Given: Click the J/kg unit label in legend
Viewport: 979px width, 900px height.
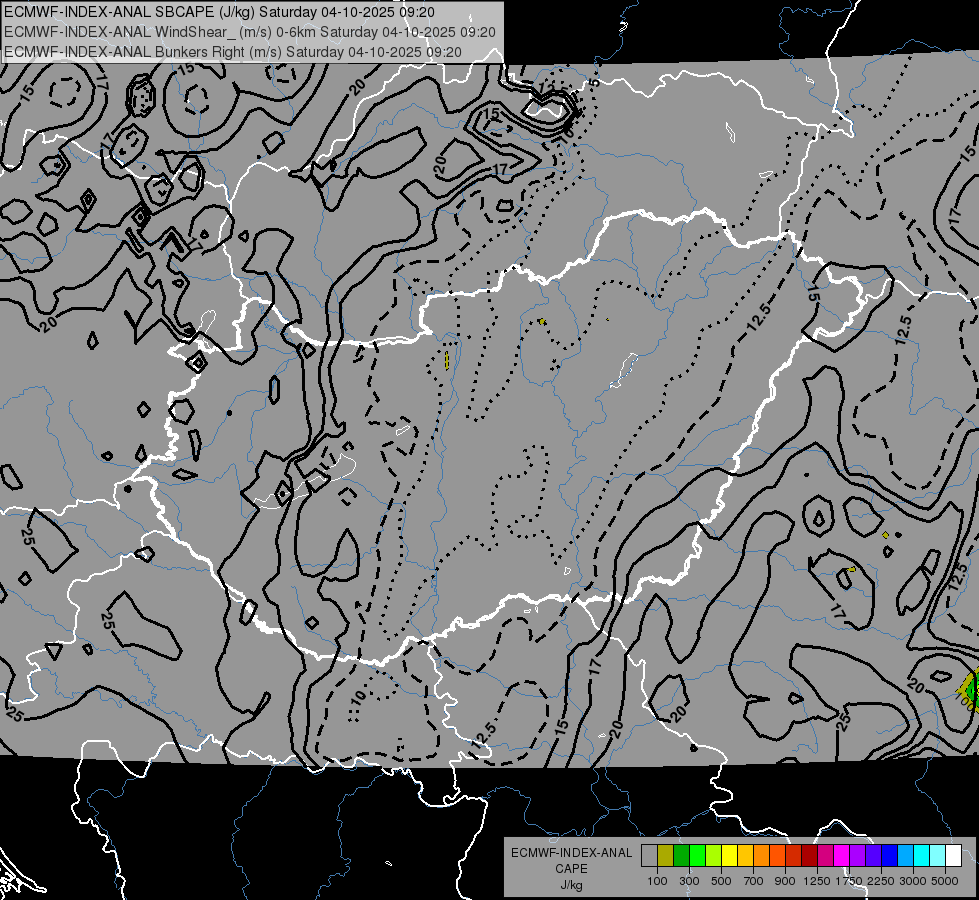Looking at the screenshot, I should coord(571,885).
